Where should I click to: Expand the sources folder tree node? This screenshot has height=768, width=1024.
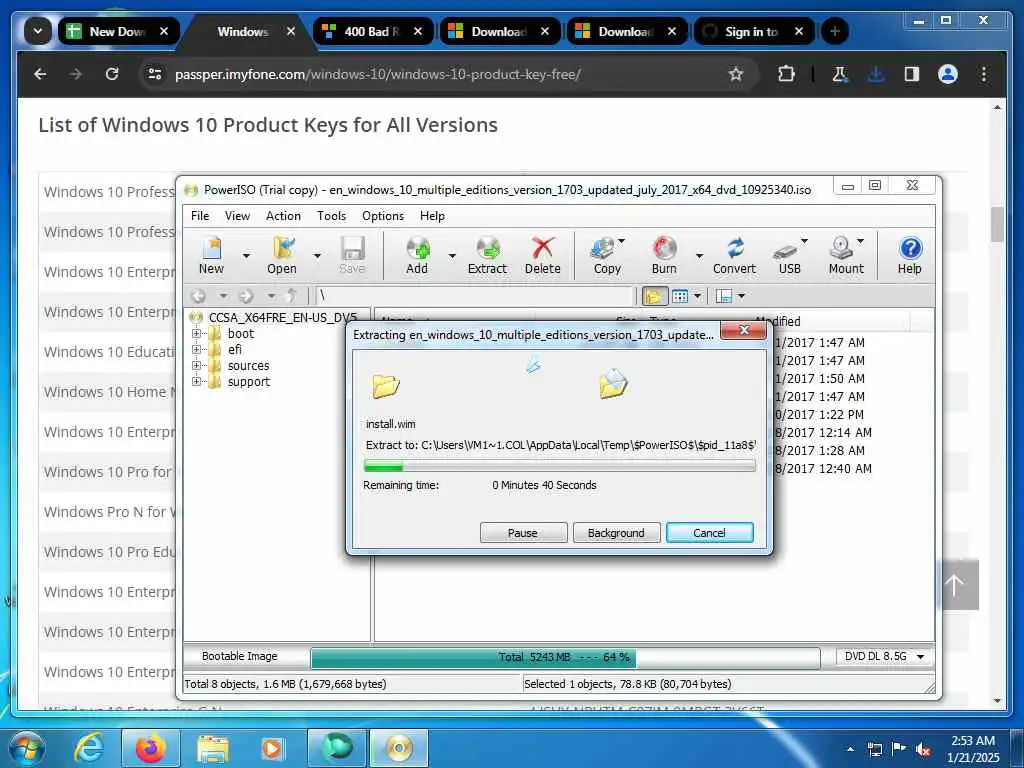click(196, 366)
